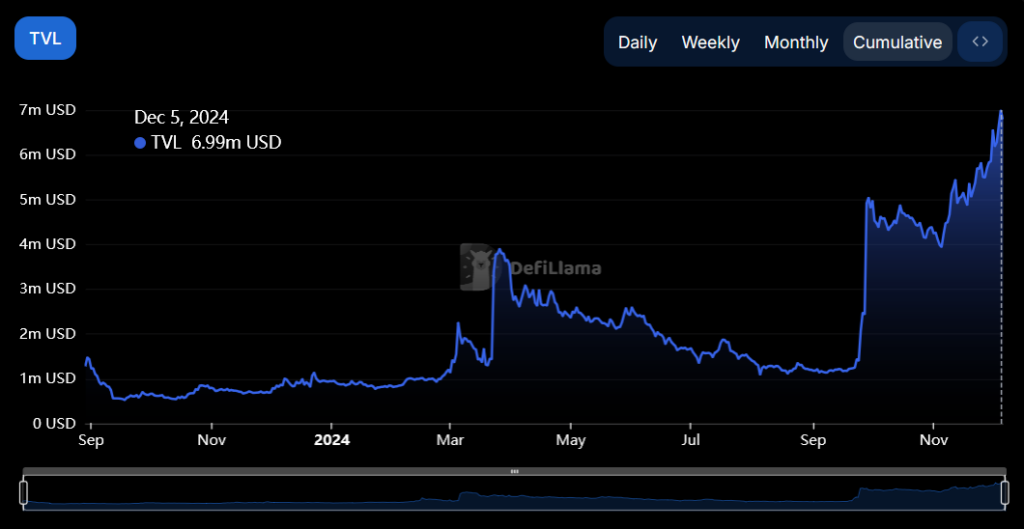Click the '6m USD' y-axis label

tap(48, 155)
